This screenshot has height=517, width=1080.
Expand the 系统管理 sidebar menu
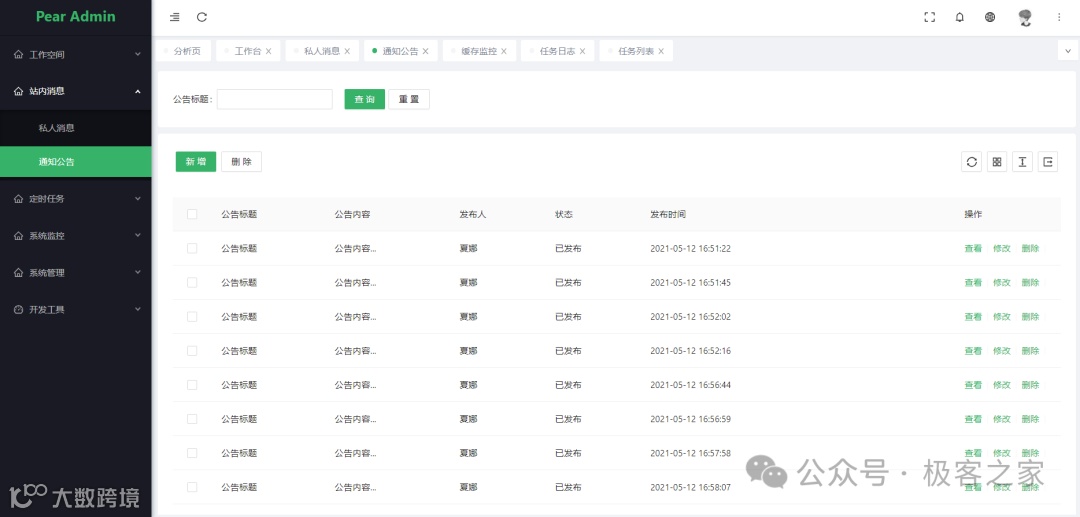point(76,273)
